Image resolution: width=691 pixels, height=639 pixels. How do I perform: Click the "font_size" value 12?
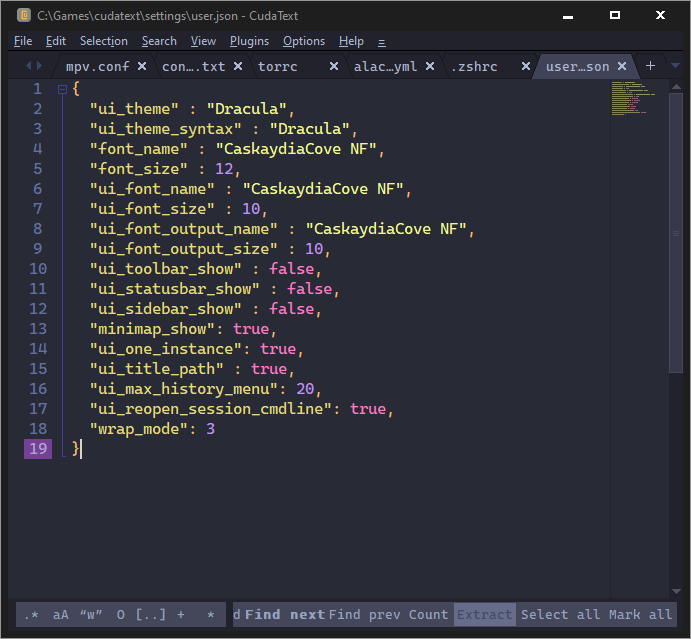click(224, 169)
